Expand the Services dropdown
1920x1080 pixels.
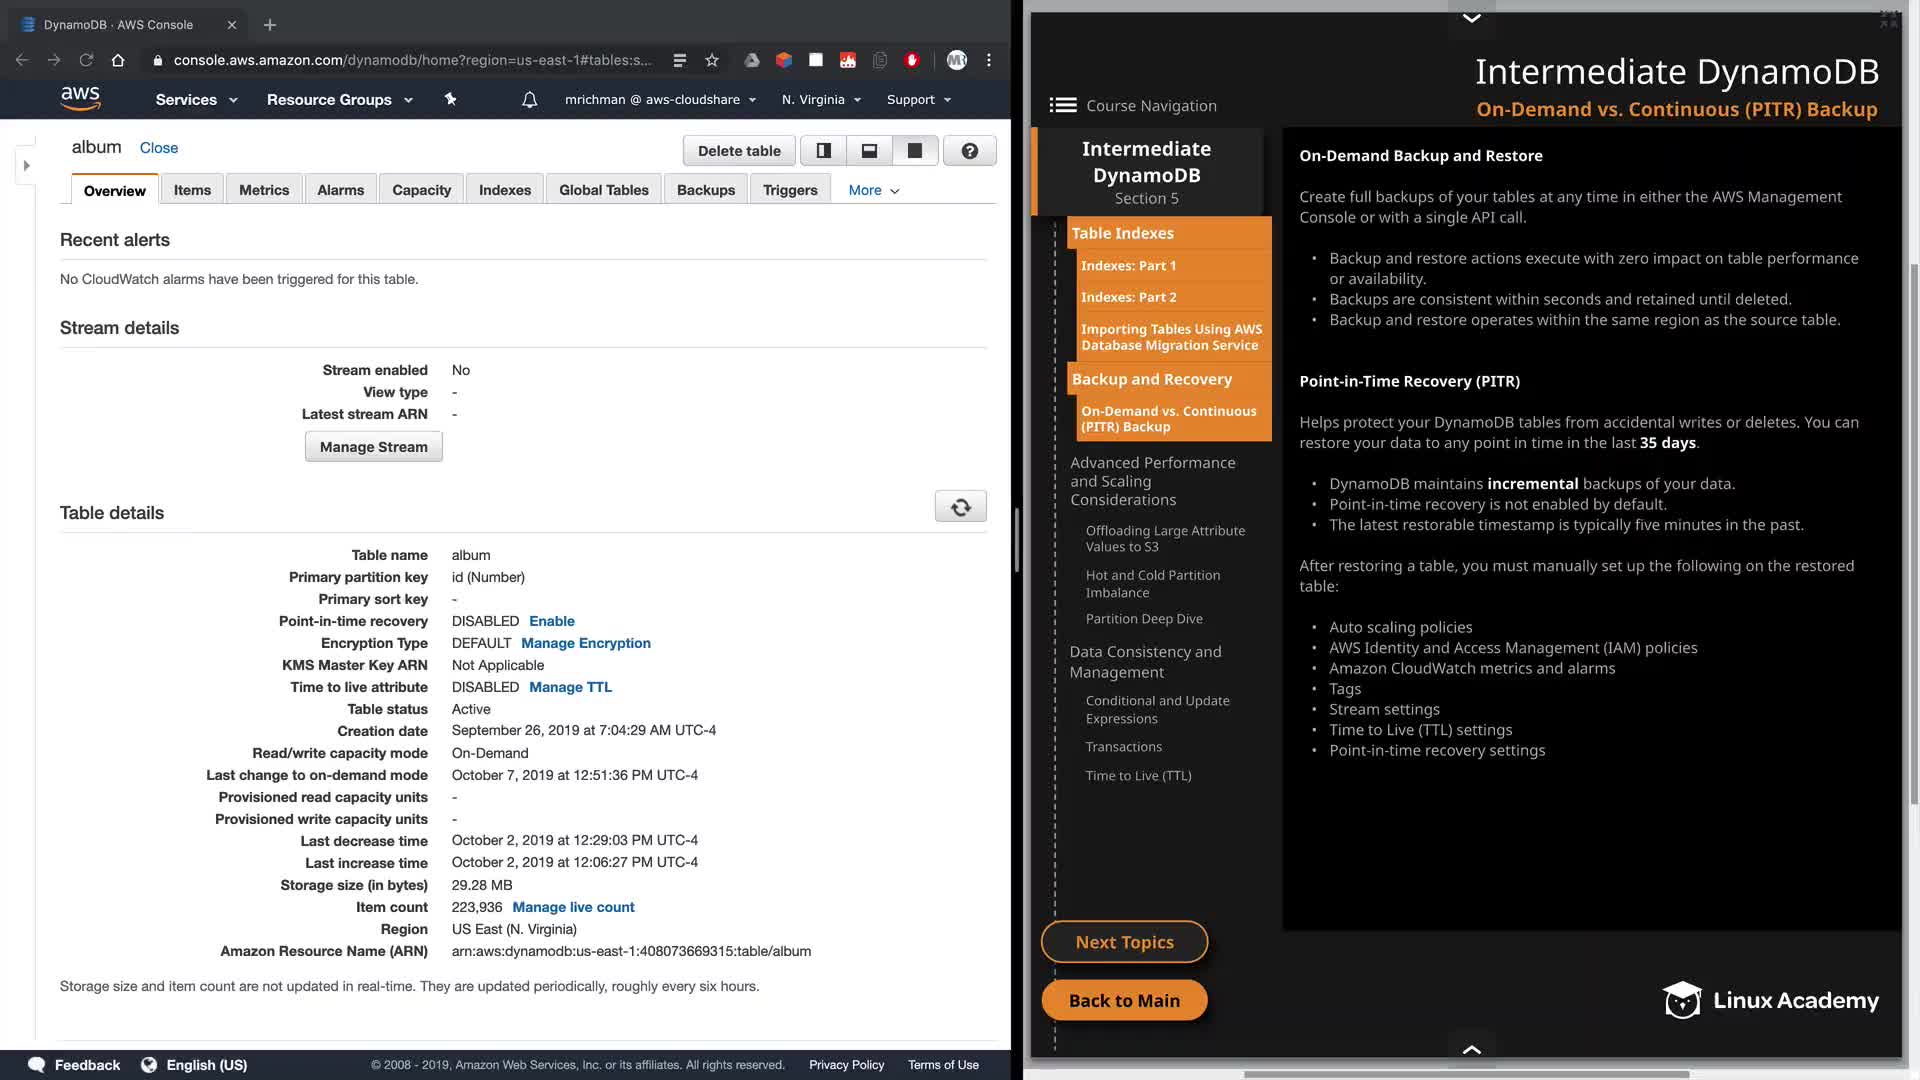point(196,100)
